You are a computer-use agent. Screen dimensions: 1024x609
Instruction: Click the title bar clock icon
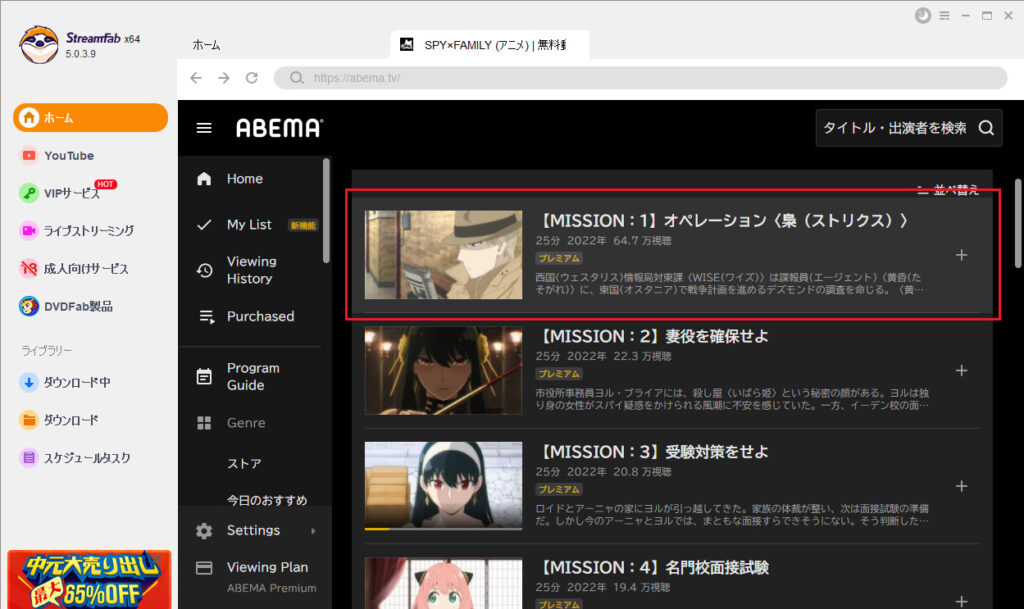click(923, 16)
